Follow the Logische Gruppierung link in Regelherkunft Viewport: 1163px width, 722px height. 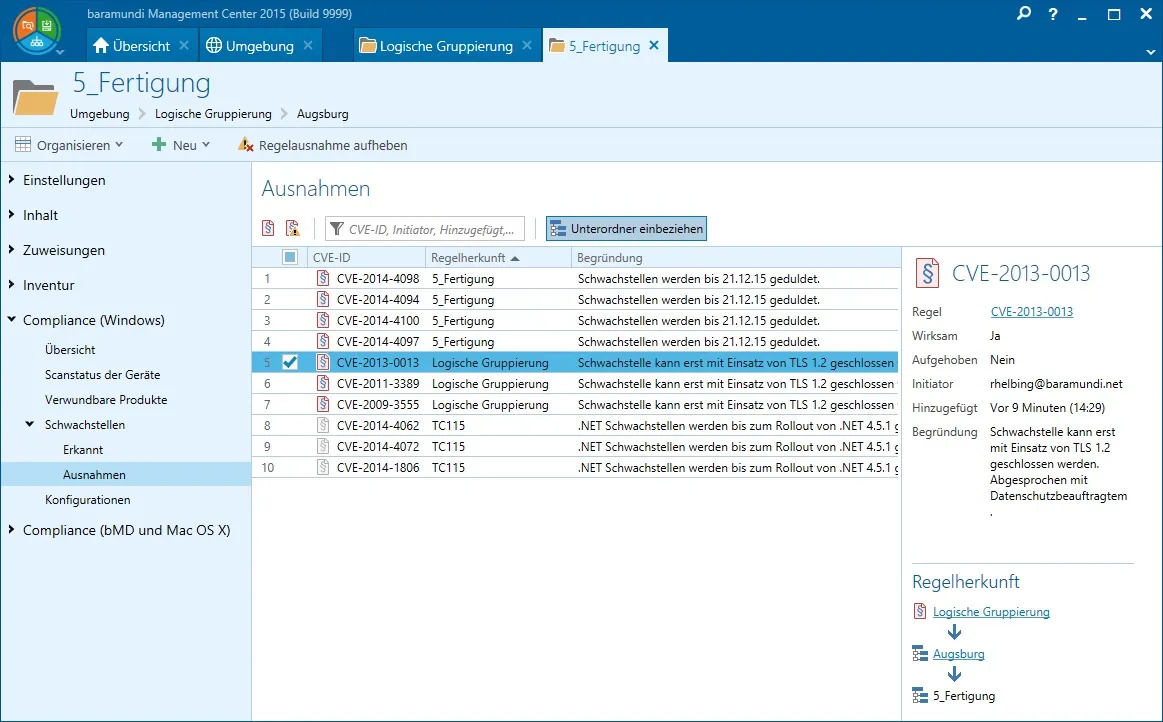click(x=991, y=611)
